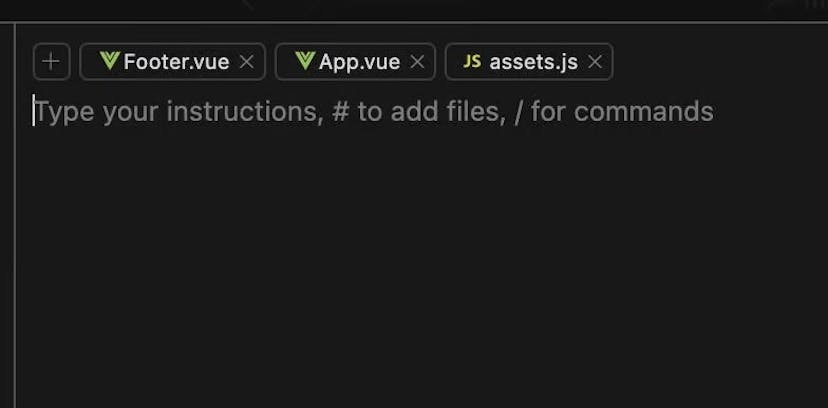Click the Vue logo on Footer.vue chip
Screen dimensions: 828x408
[x=109, y=62]
